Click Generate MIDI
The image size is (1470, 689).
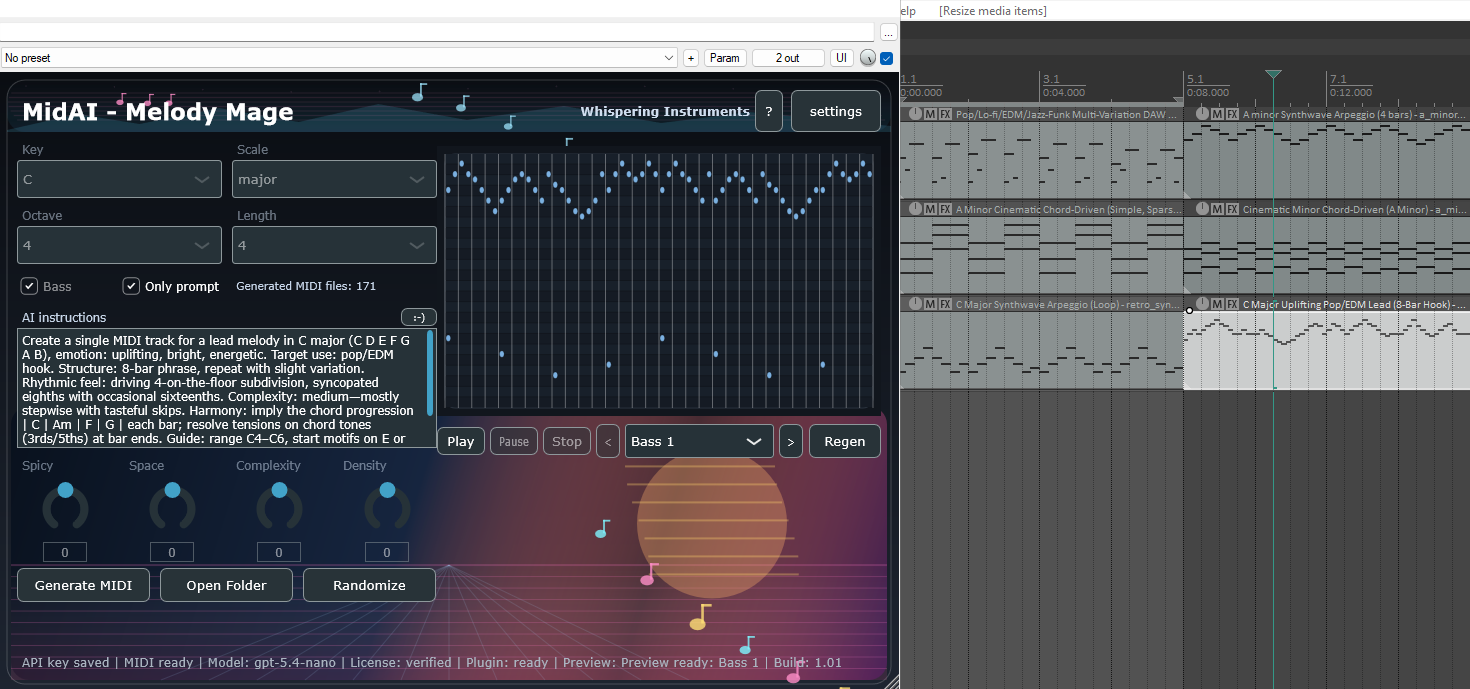click(x=84, y=585)
